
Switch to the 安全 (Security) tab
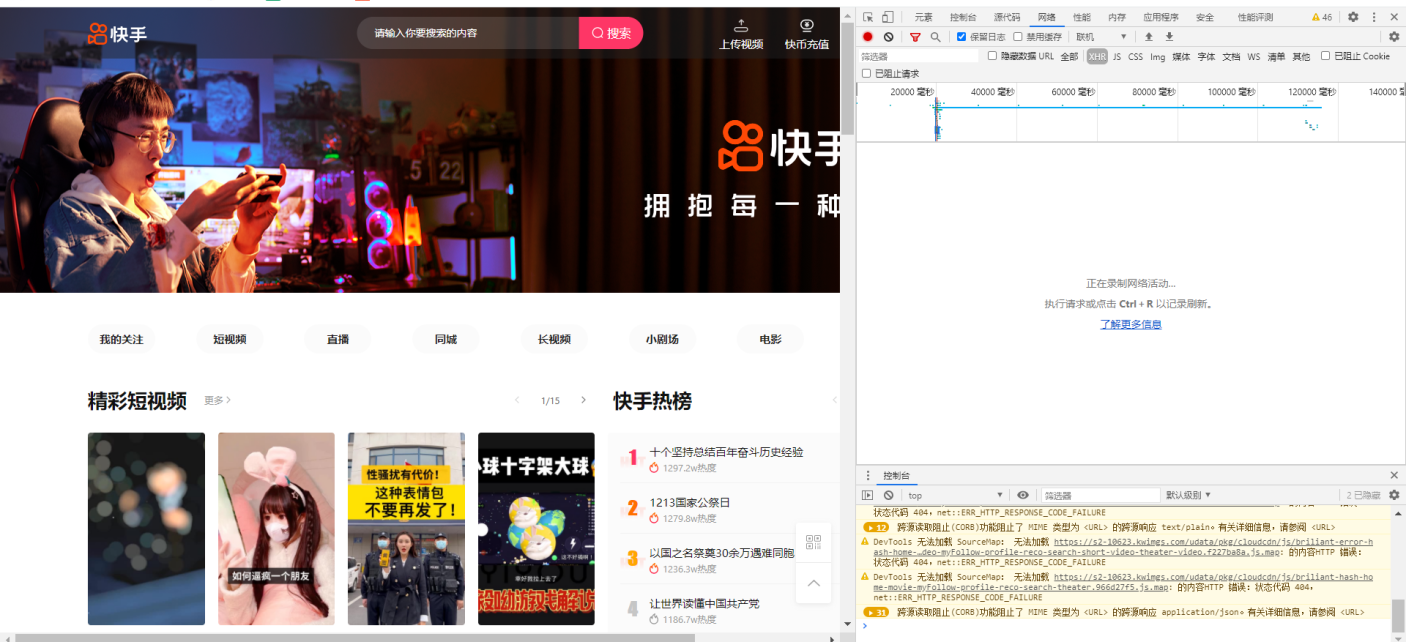(1205, 17)
